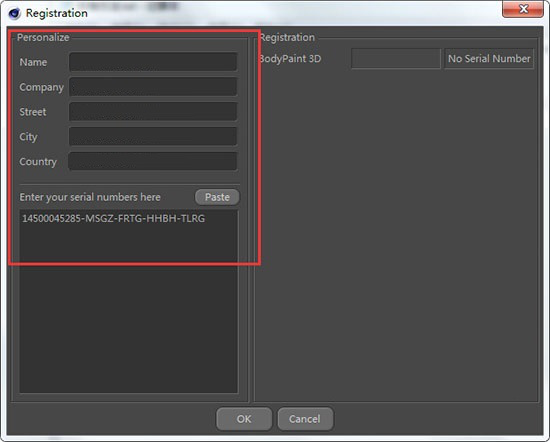The image size is (550, 442).
Task: Click the No Serial Number status box
Action: (x=489, y=59)
